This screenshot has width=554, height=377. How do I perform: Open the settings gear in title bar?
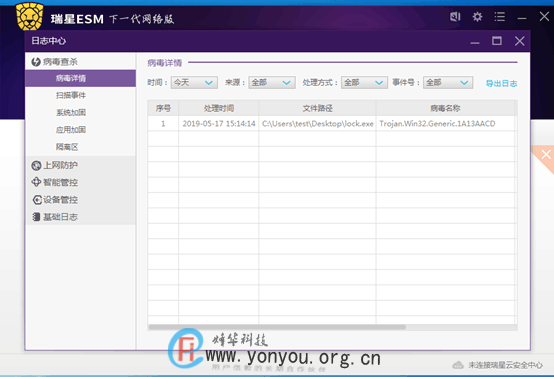[x=477, y=17]
